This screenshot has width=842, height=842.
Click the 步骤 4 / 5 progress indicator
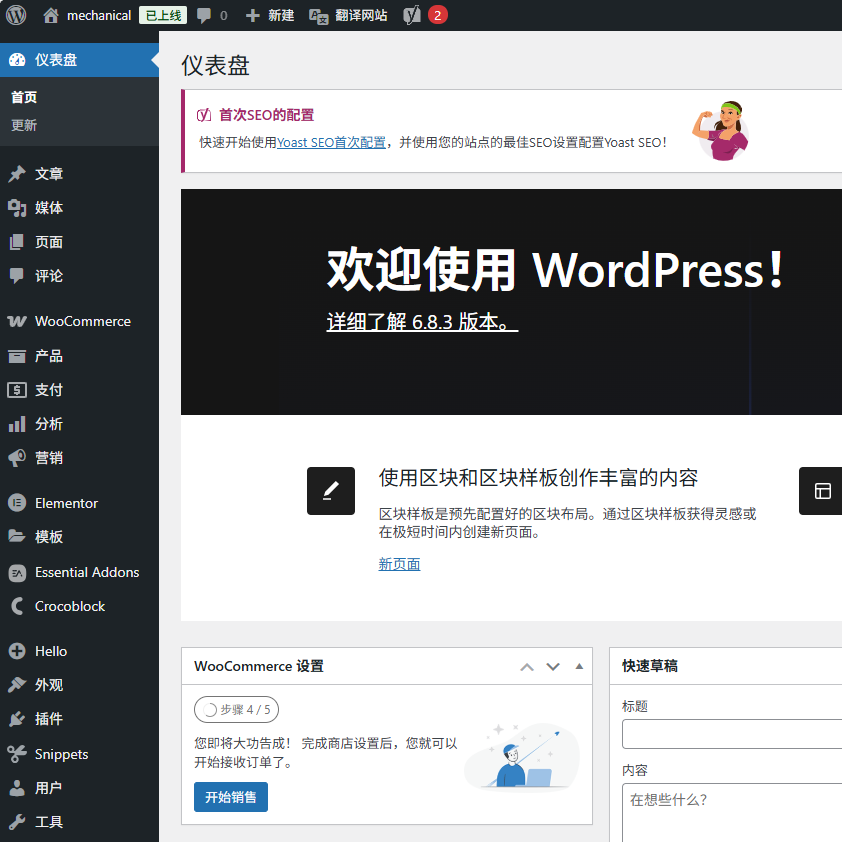click(236, 710)
